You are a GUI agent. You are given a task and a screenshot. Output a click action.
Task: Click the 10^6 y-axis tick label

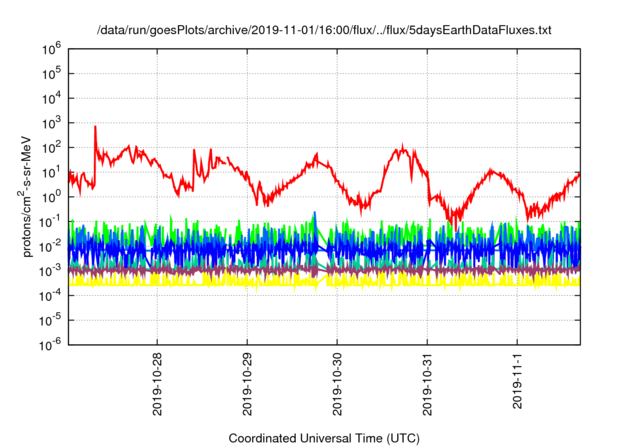51,48
